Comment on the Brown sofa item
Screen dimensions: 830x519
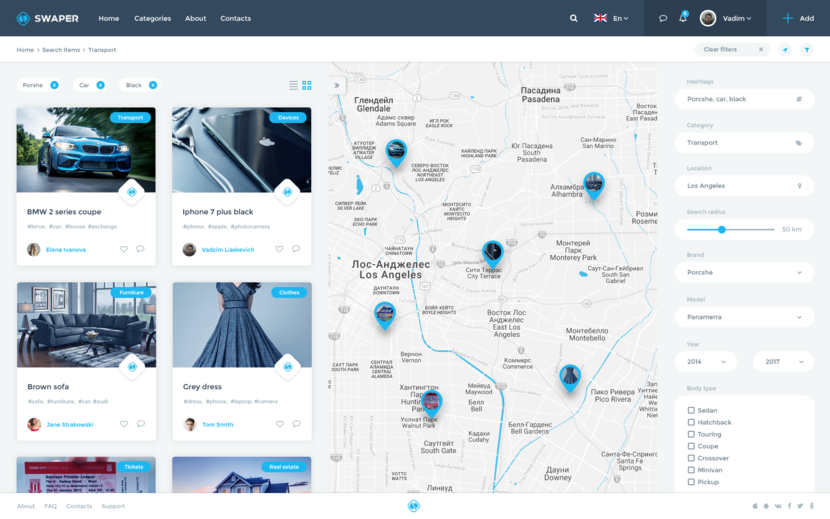(141, 424)
